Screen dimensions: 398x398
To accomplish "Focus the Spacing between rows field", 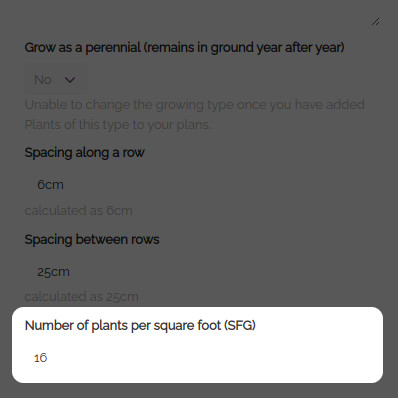I will [197, 272].
